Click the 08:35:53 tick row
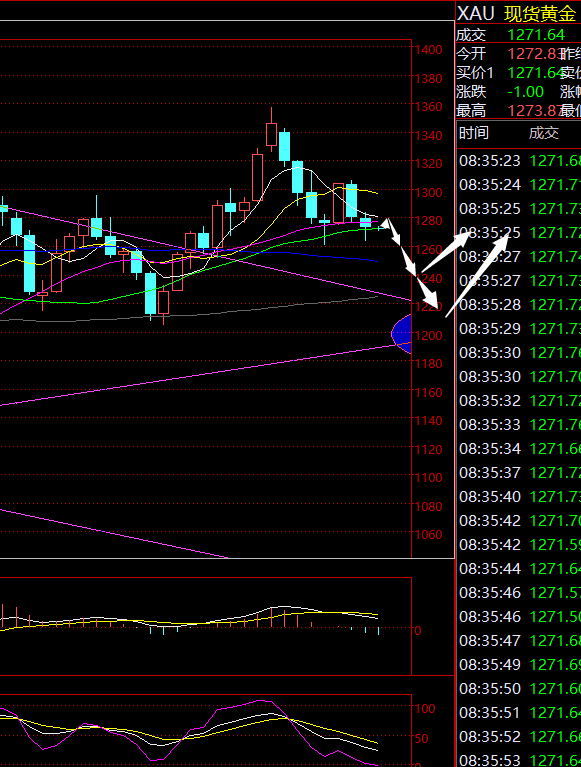The image size is (581, 767). 519,760
